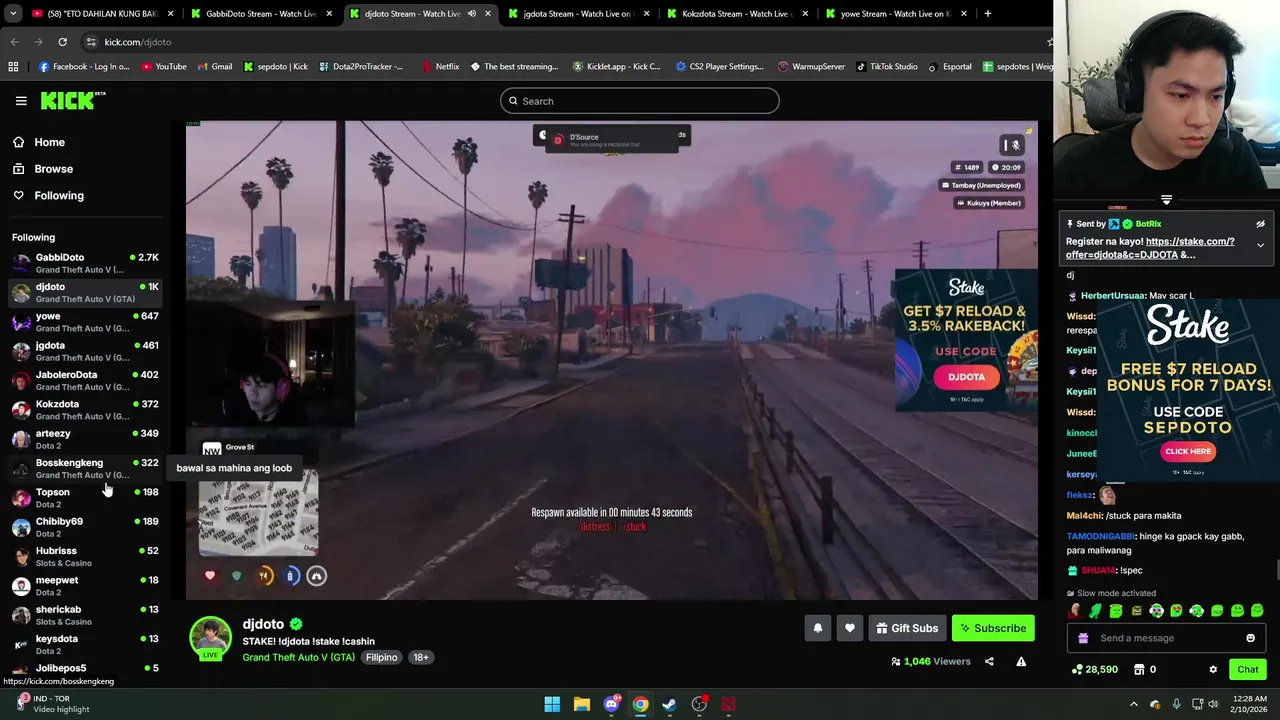This screenshot has height=720, width=1280.
Task: Open the Dota2ProTracker bookmark
Action: pos(361,67)
